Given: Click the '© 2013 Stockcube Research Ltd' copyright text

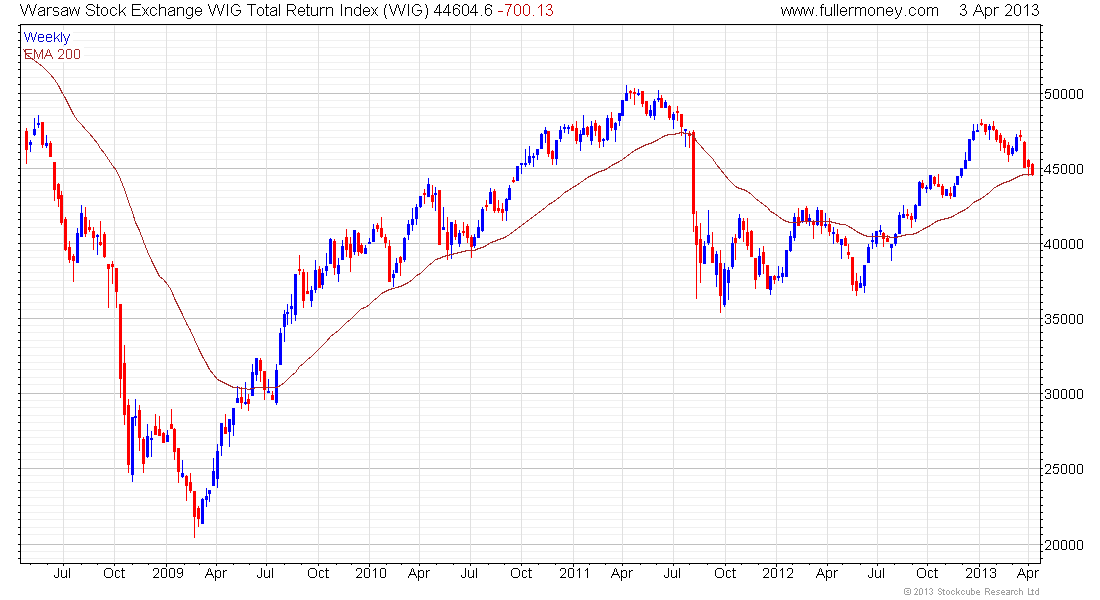Looking at the screenshot, I should tap(971, 592).
